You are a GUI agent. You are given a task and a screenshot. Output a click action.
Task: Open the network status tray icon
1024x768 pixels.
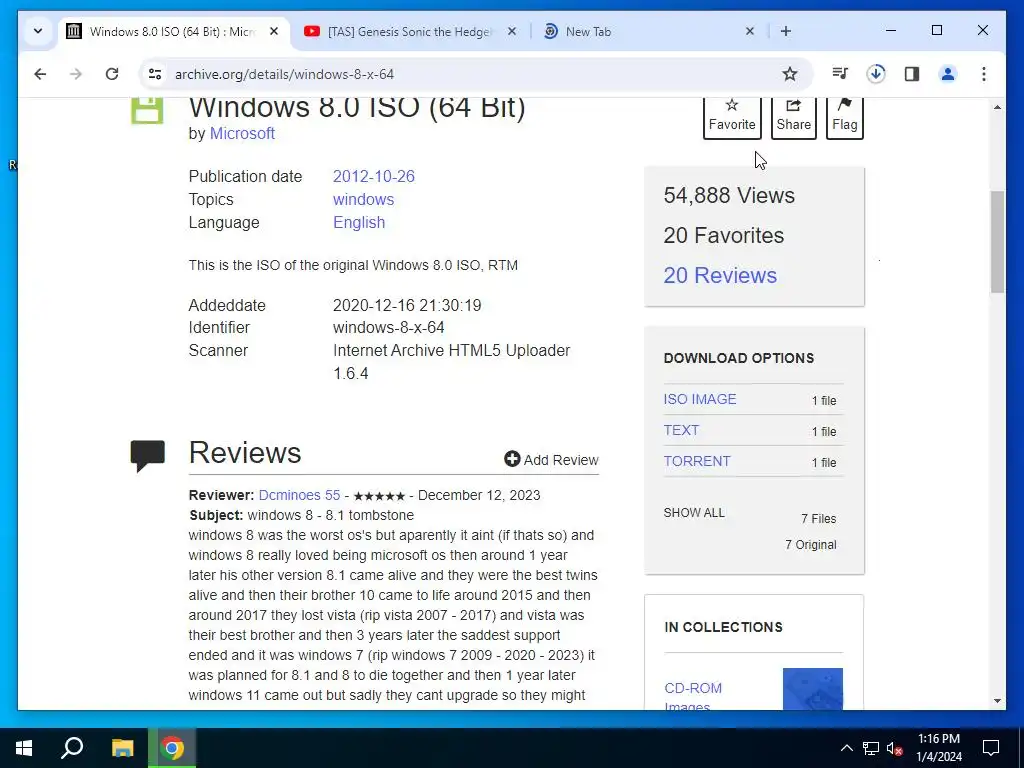tap(871, 748)
